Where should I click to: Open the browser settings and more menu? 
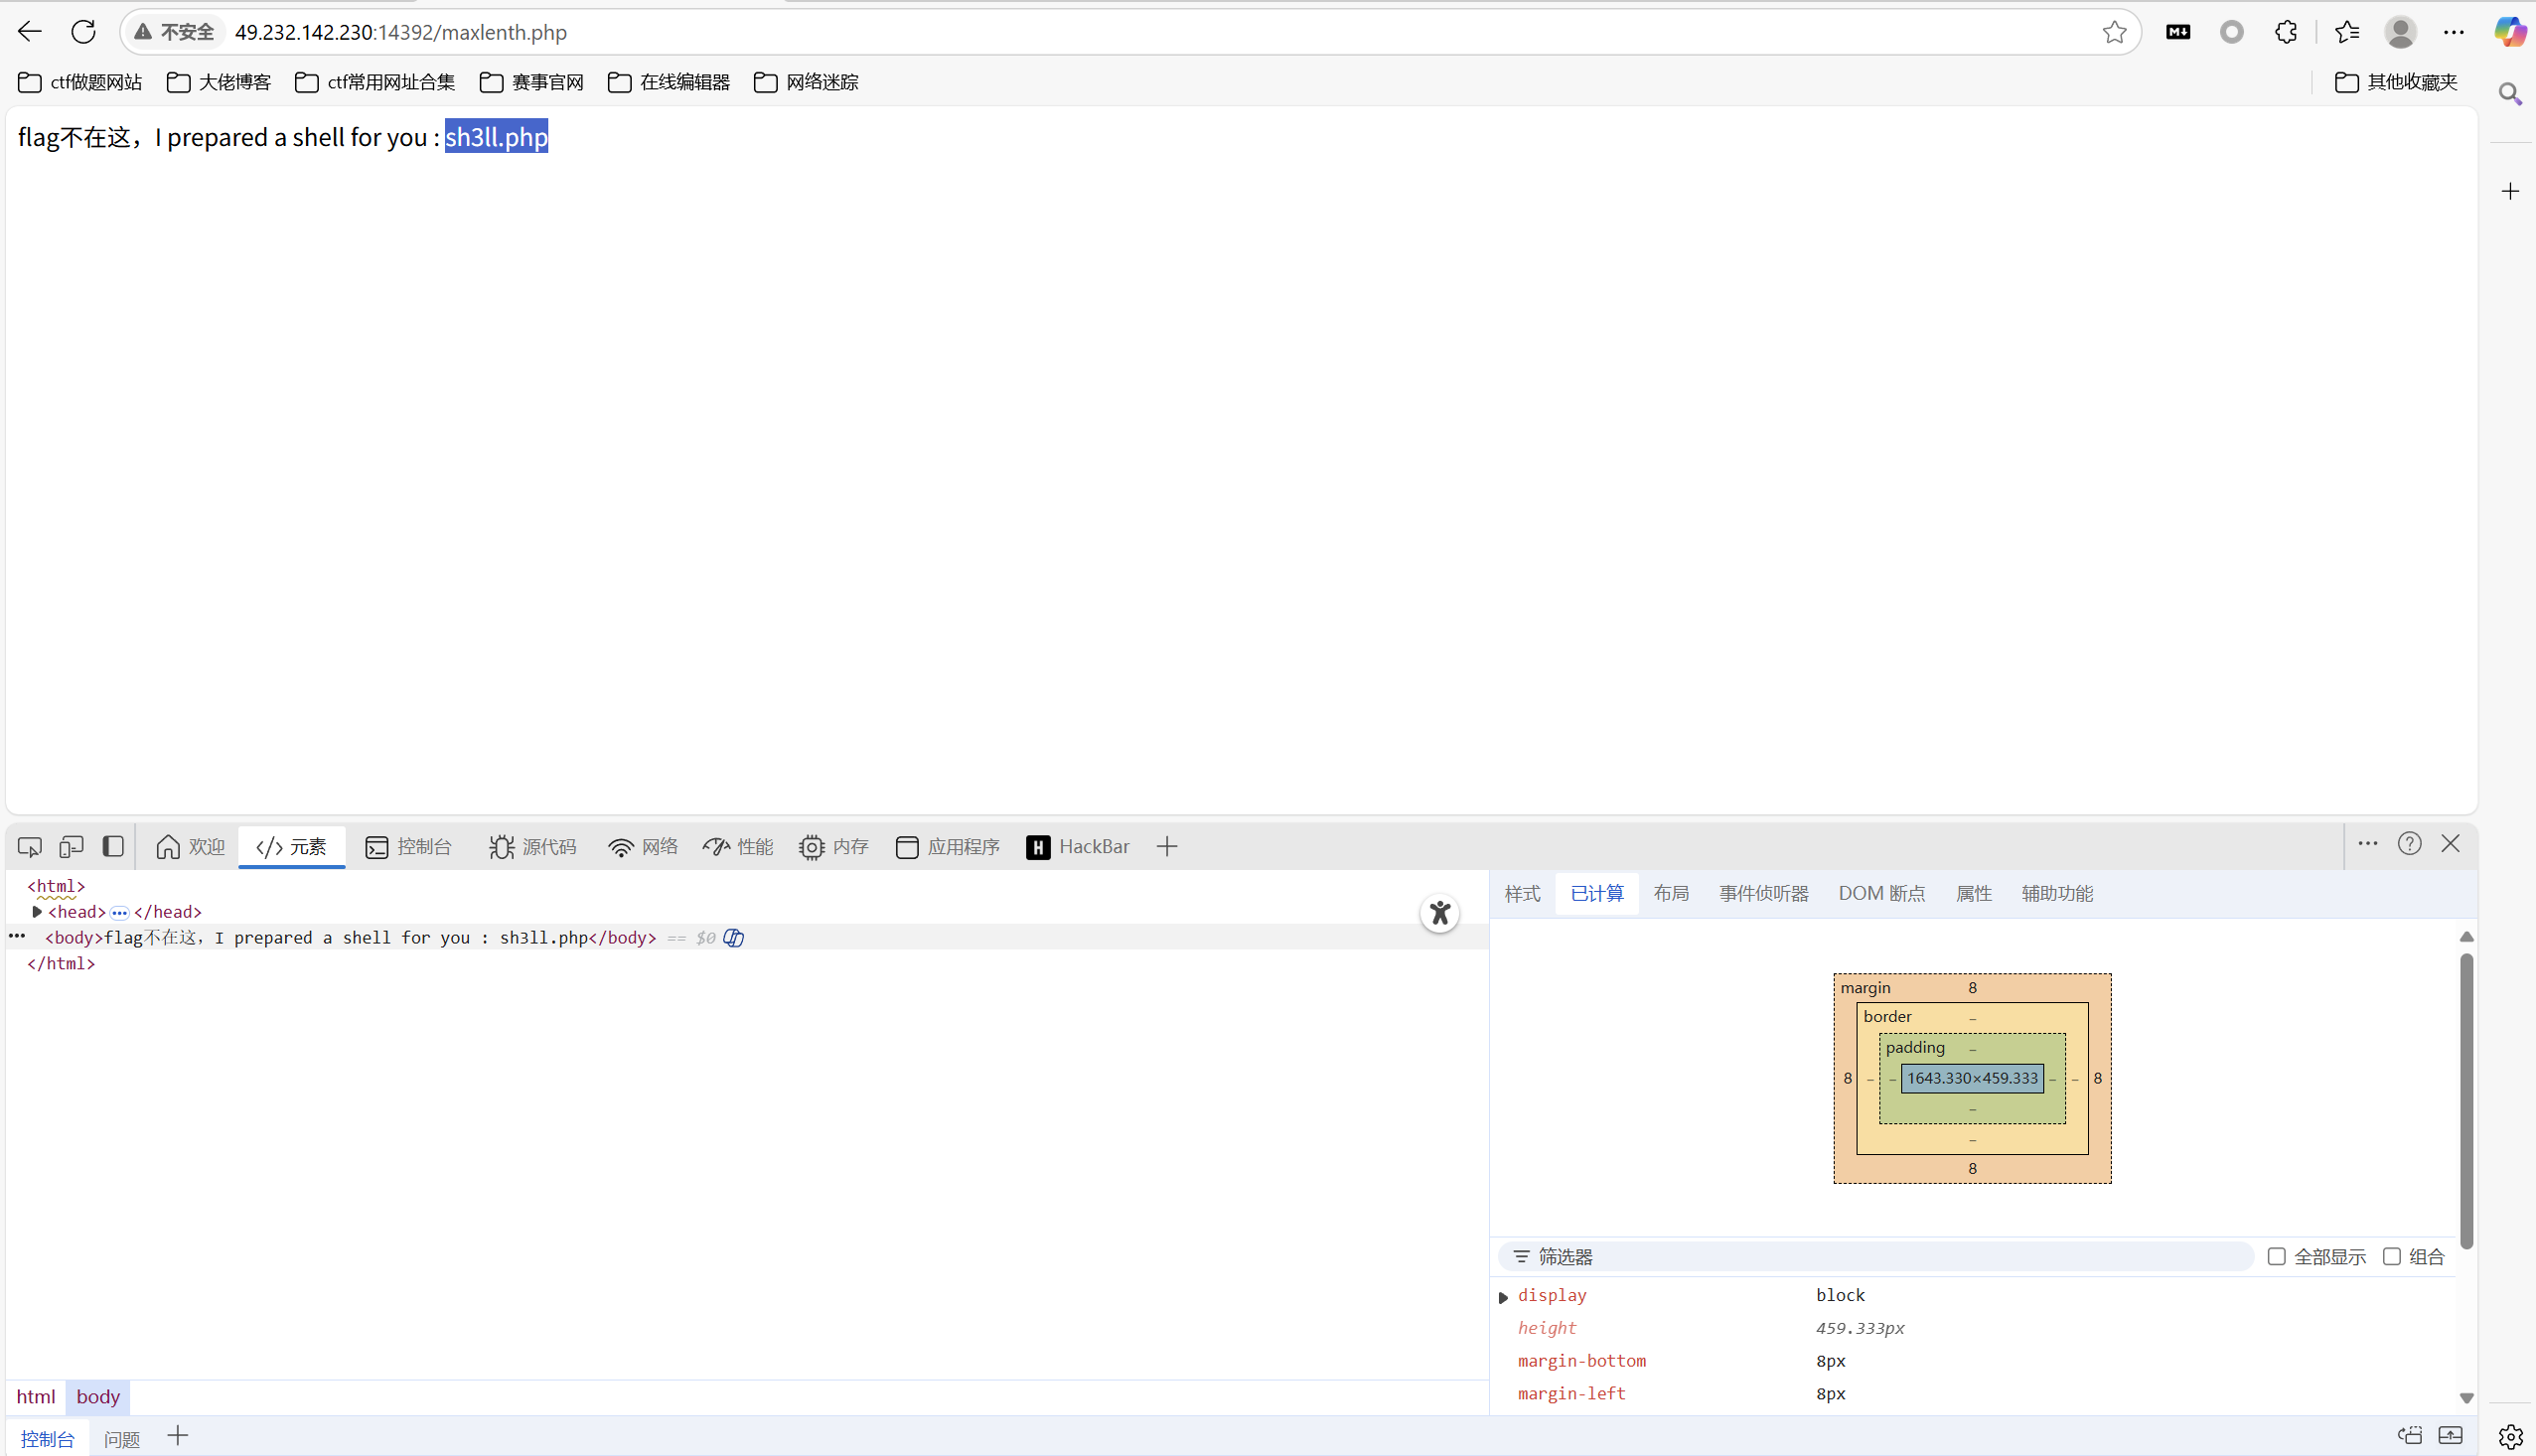2454,32
